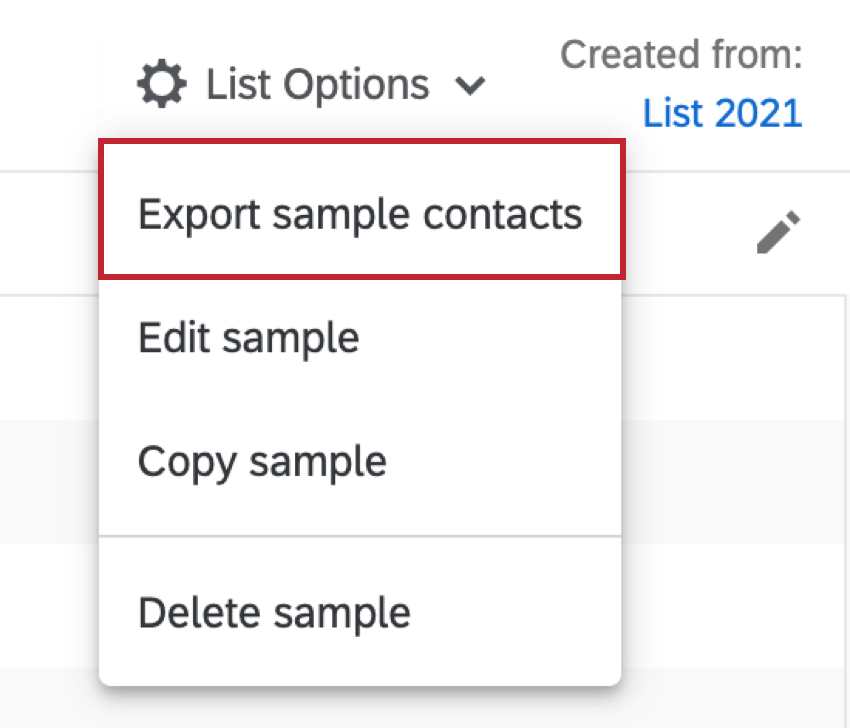Image resolution: width=850 pixels, height=728 pixels.
Task: Click the Created from label text
Action: 681,54
